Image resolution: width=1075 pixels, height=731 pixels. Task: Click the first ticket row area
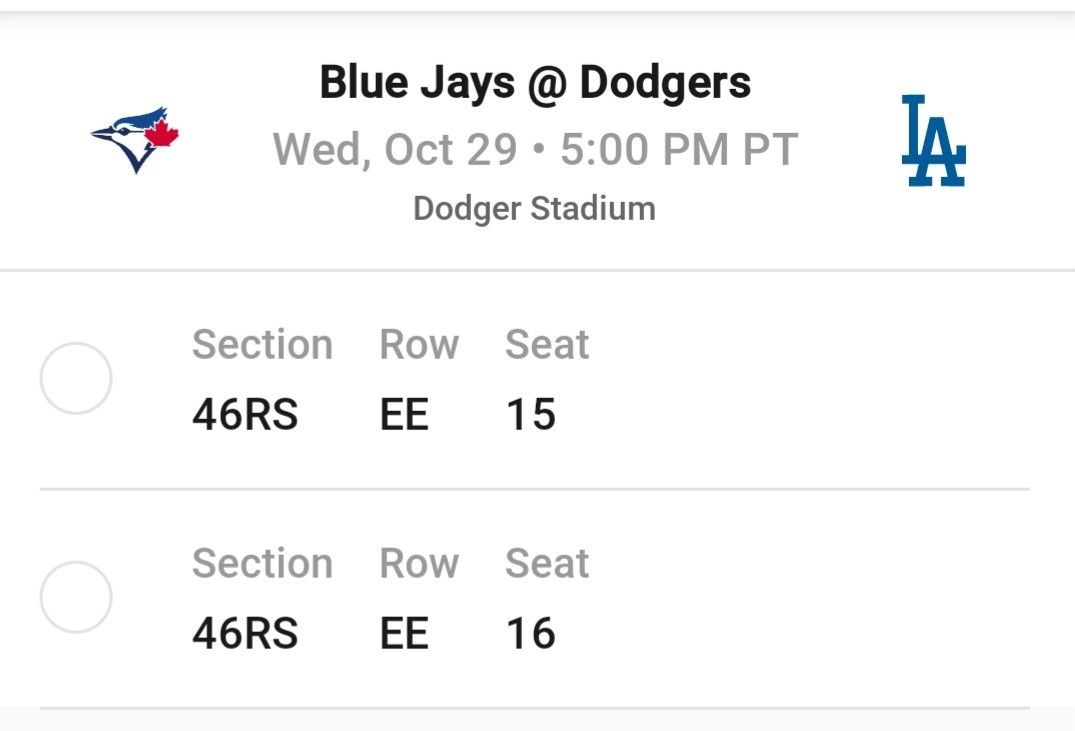537,380
